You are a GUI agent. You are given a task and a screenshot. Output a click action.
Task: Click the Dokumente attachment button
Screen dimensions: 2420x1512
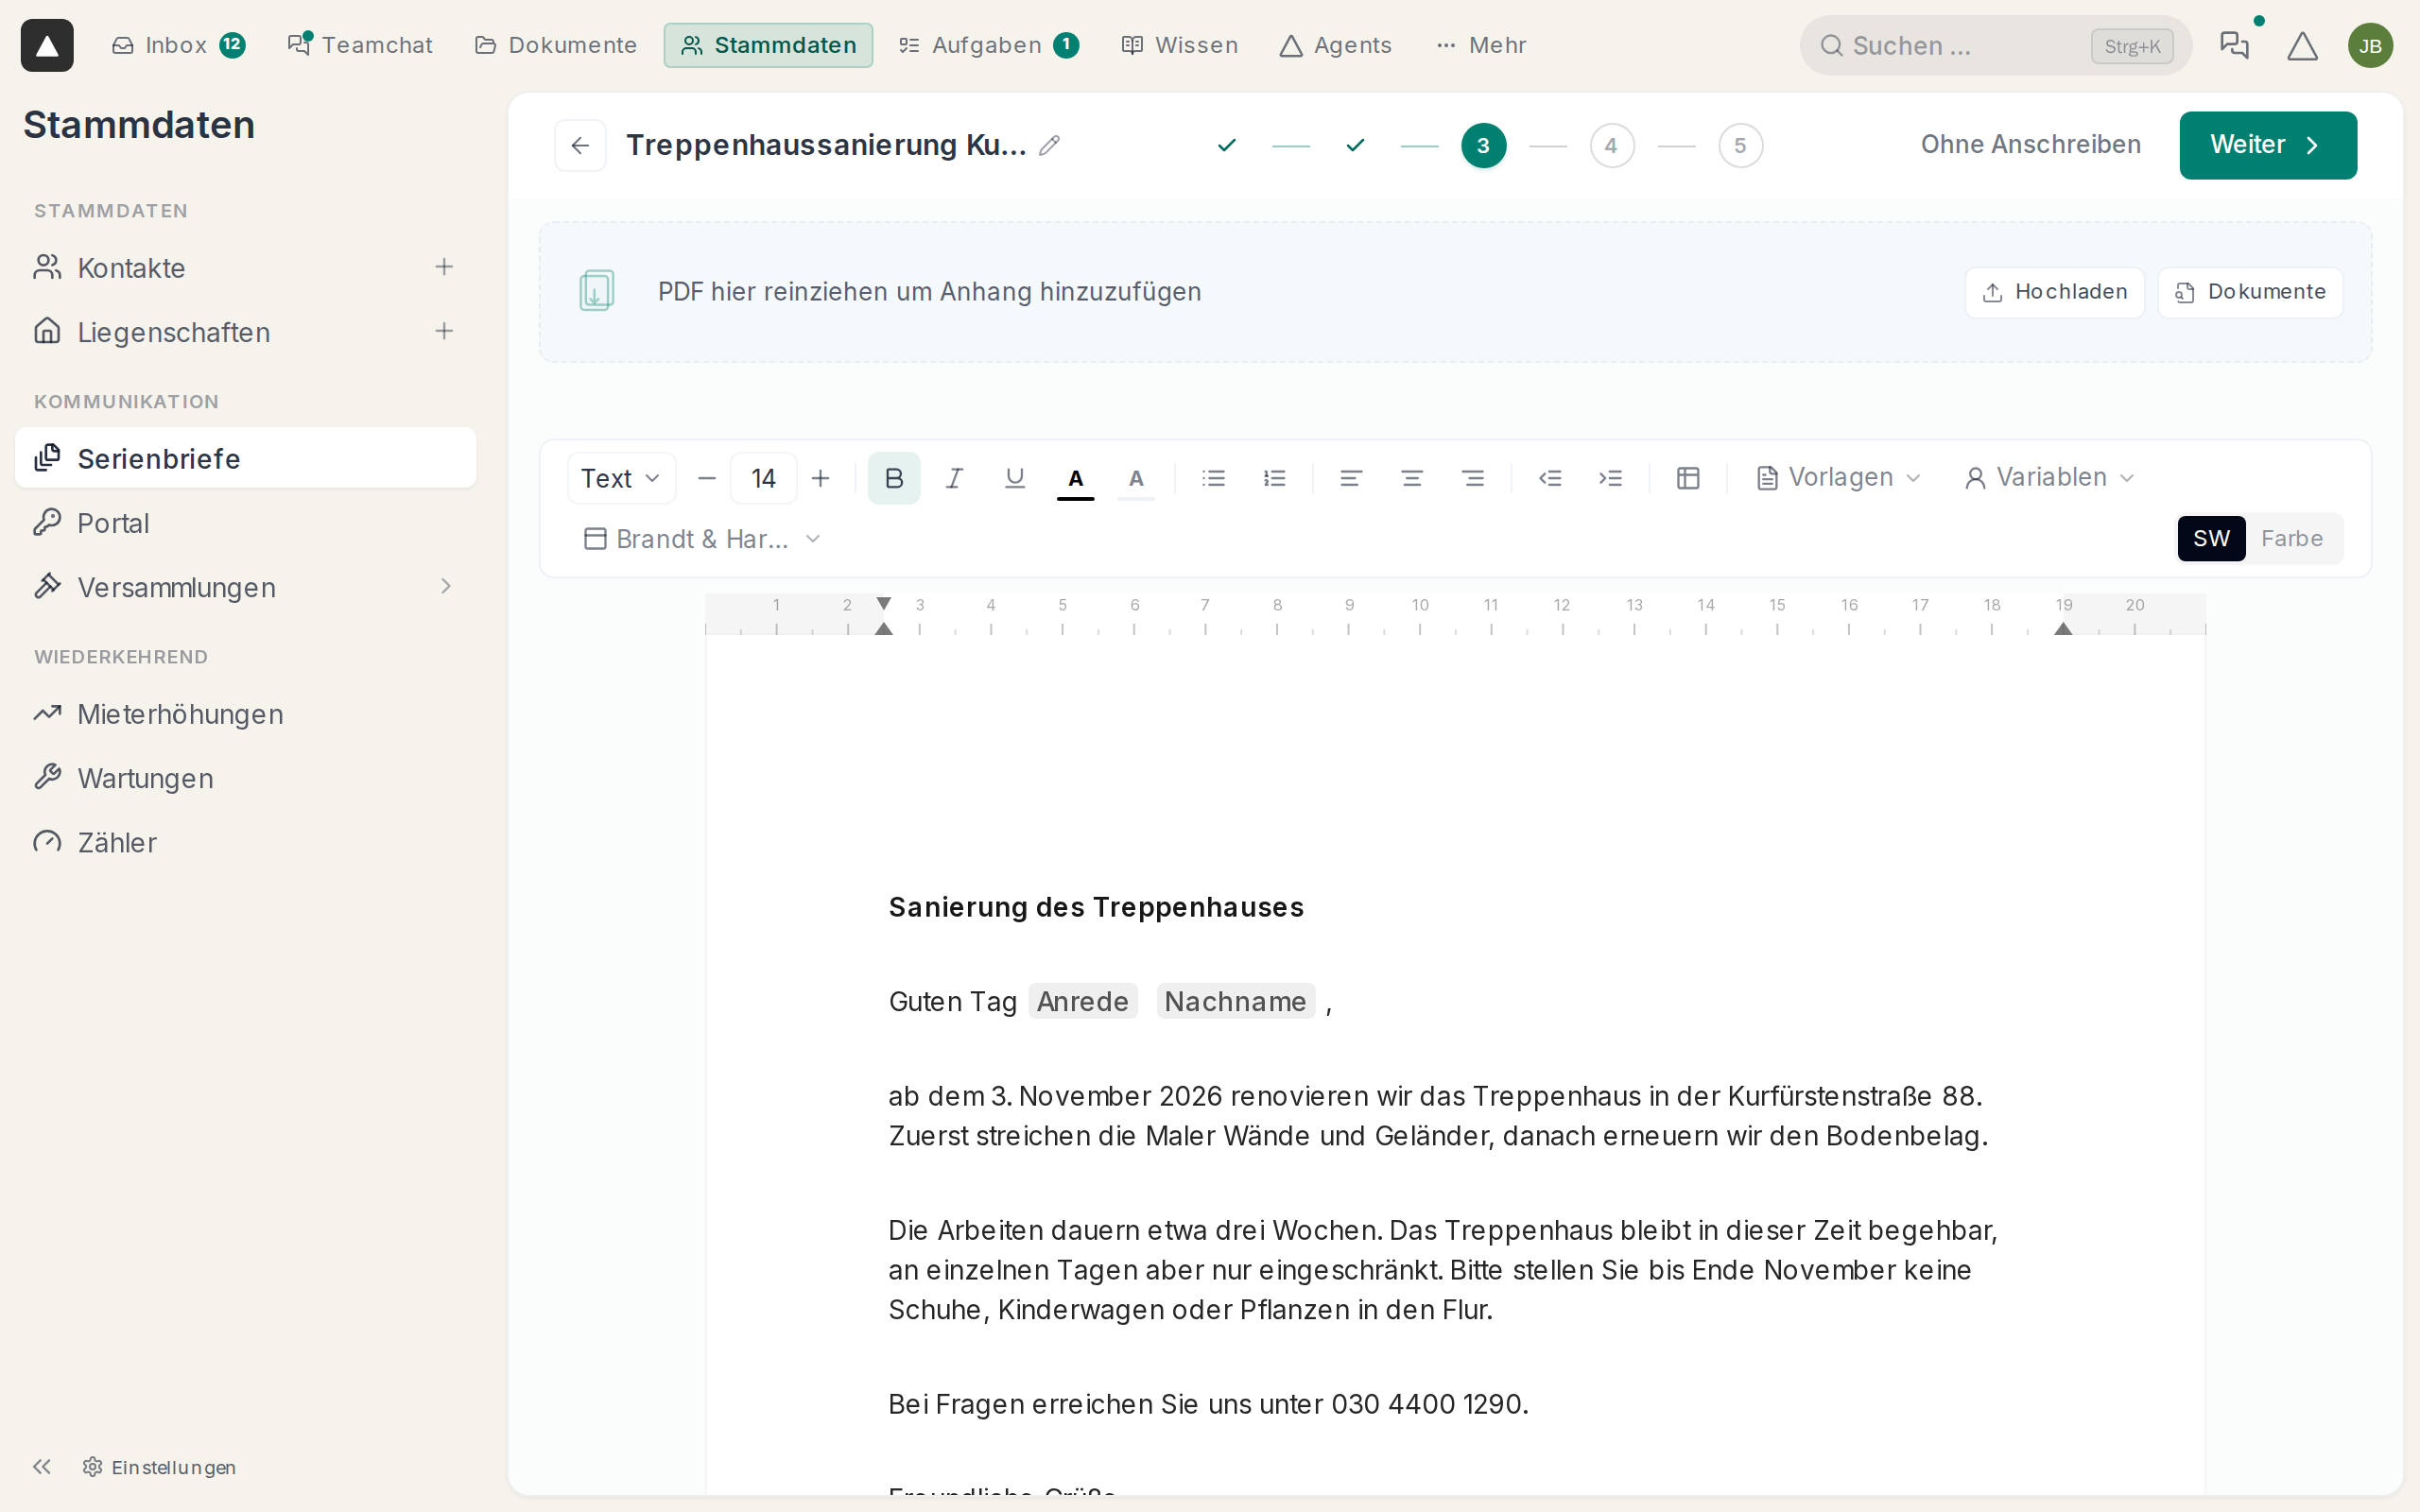tap(2250, 292)
